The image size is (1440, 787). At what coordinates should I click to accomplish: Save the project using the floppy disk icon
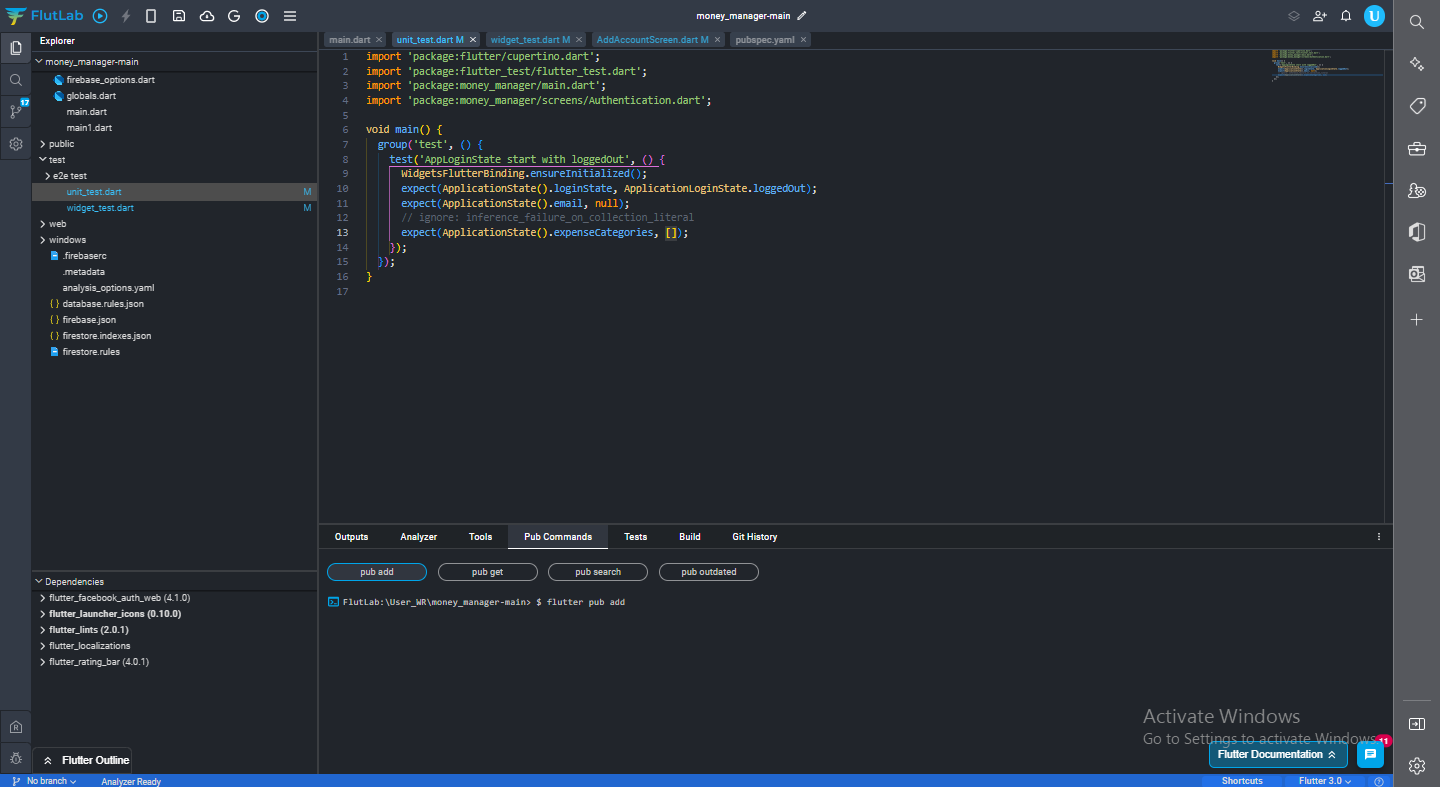tap(179, 16)
